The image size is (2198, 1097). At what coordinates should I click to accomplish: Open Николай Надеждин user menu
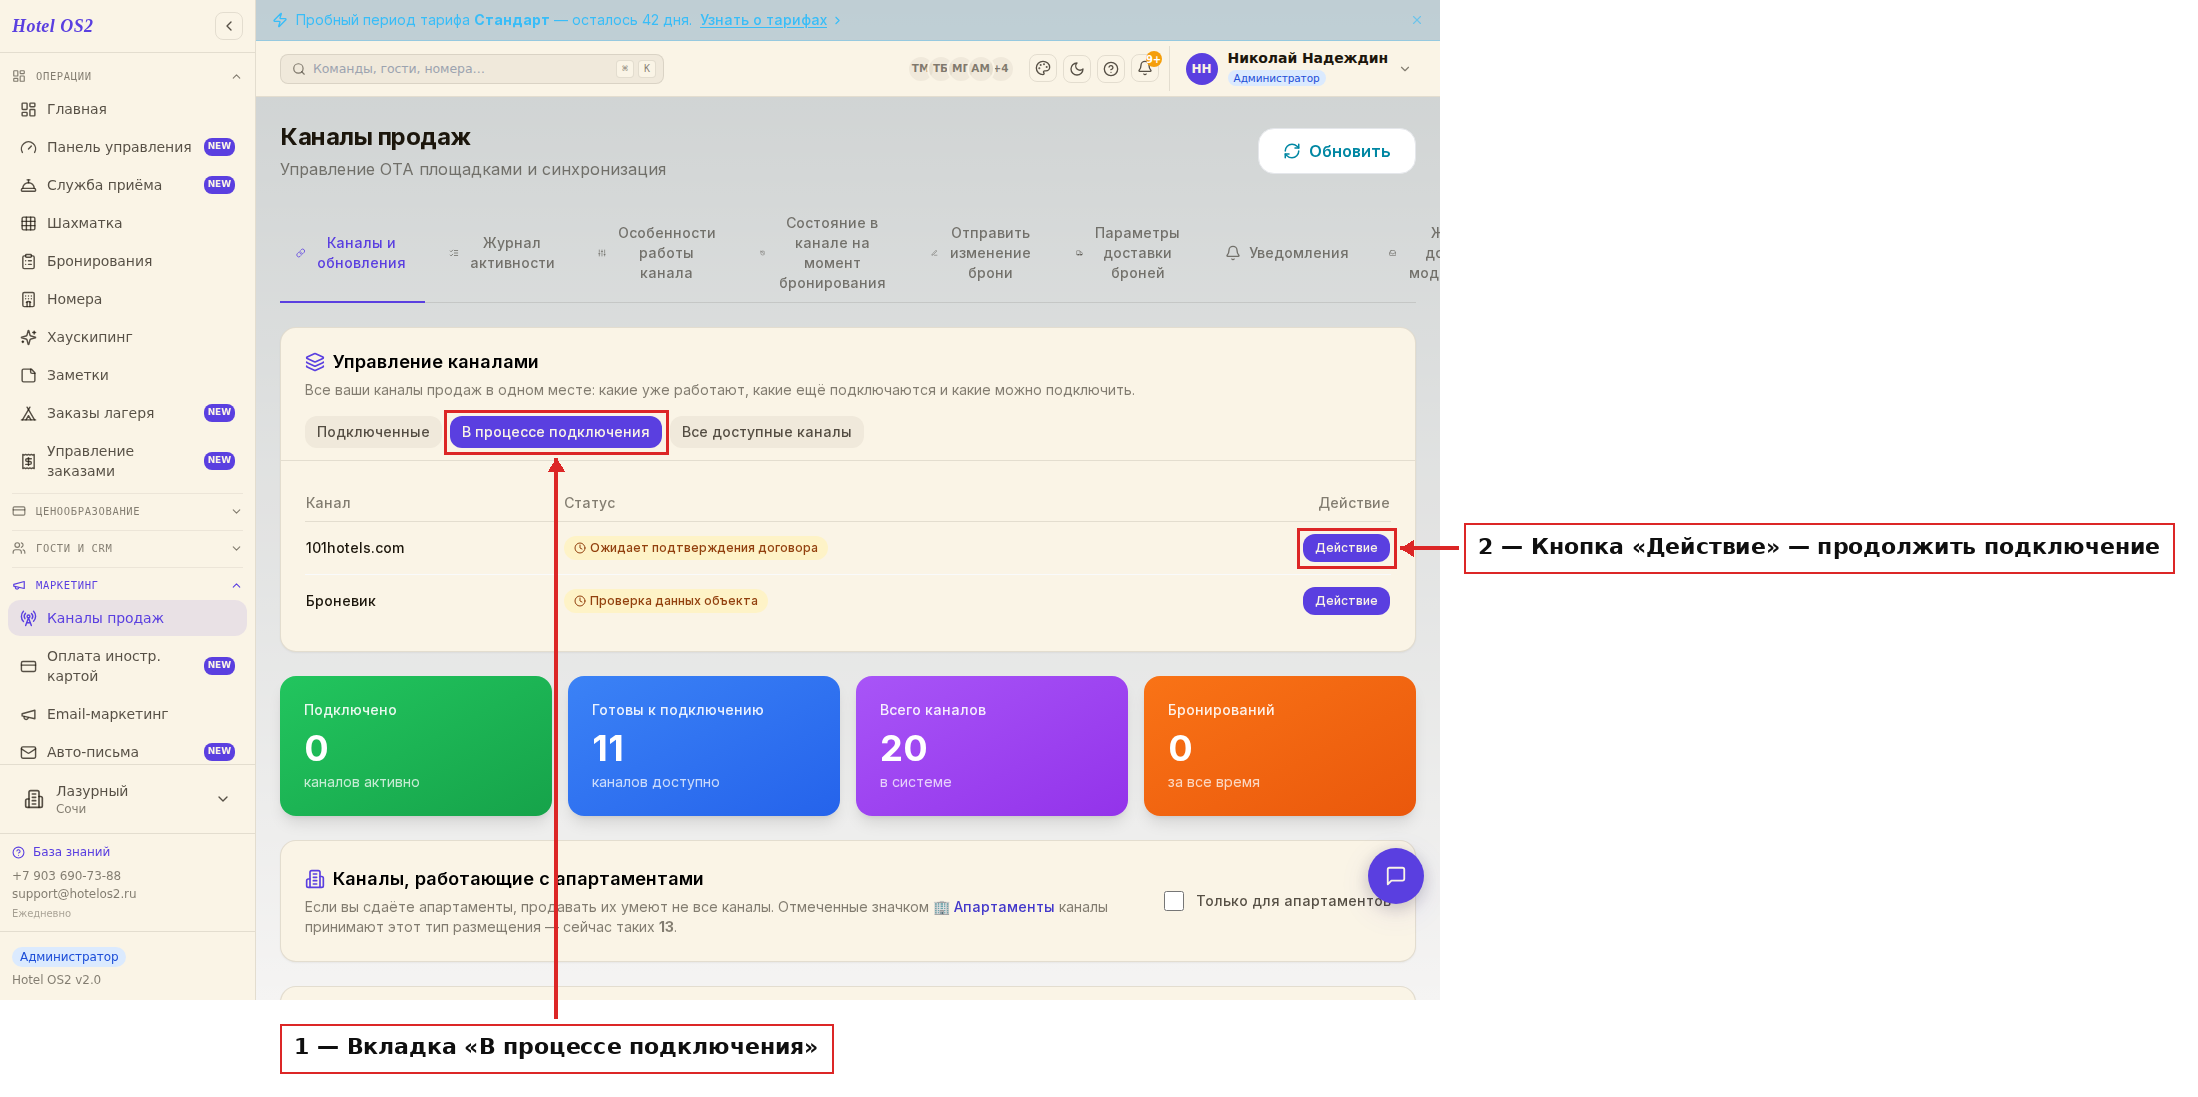(1299, 68)
